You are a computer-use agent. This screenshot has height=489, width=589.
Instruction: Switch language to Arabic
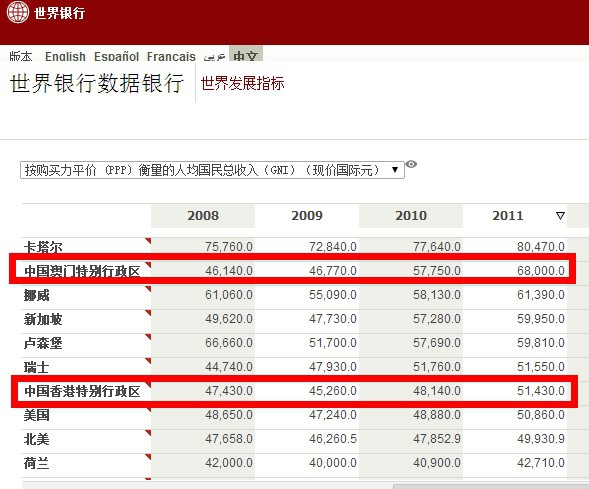[214, 56]
